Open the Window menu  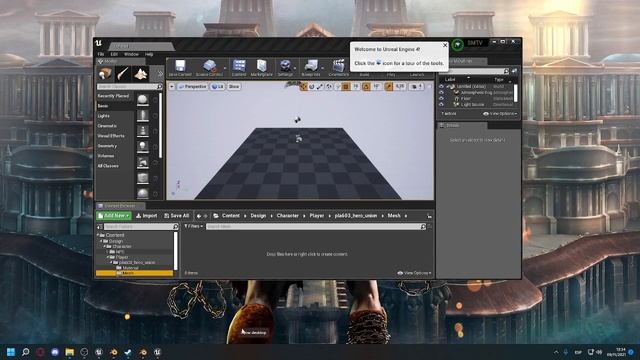(131, 54)
